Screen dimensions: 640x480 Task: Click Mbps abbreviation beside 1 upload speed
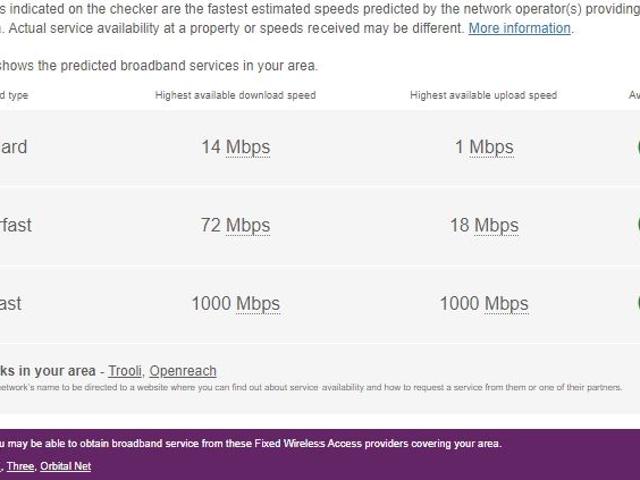pos(491,147)
